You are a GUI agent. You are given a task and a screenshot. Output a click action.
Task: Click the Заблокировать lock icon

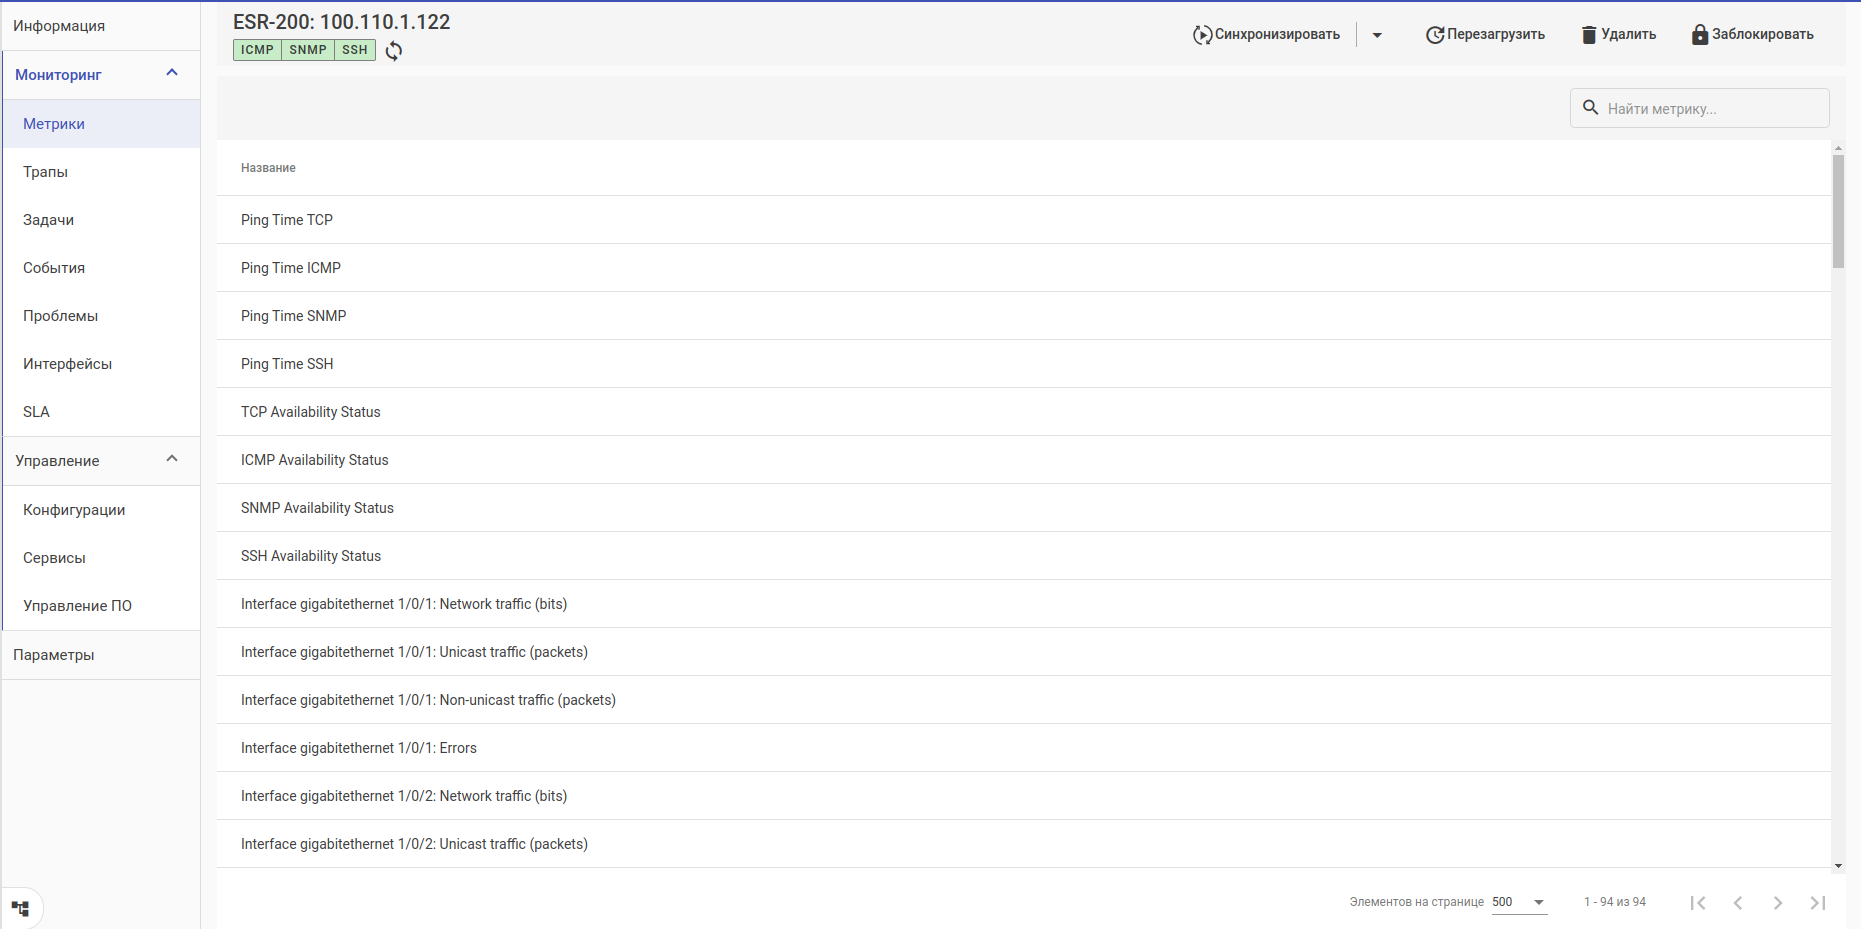[1699, 35]
